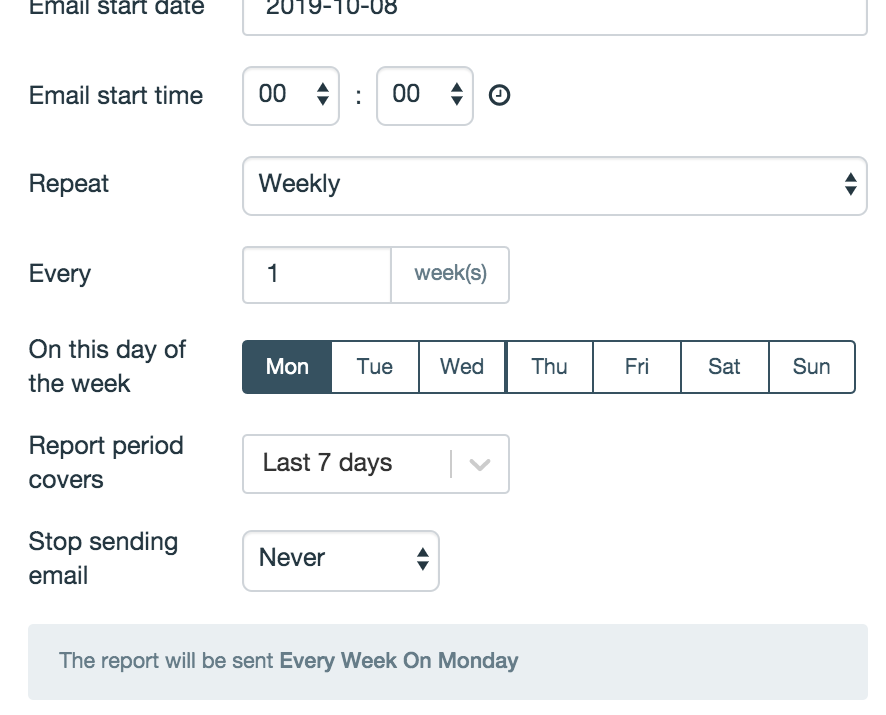Pick Sun in the weekday selector
The height and width of the screenshot is (715, 886).
[812, 367]
